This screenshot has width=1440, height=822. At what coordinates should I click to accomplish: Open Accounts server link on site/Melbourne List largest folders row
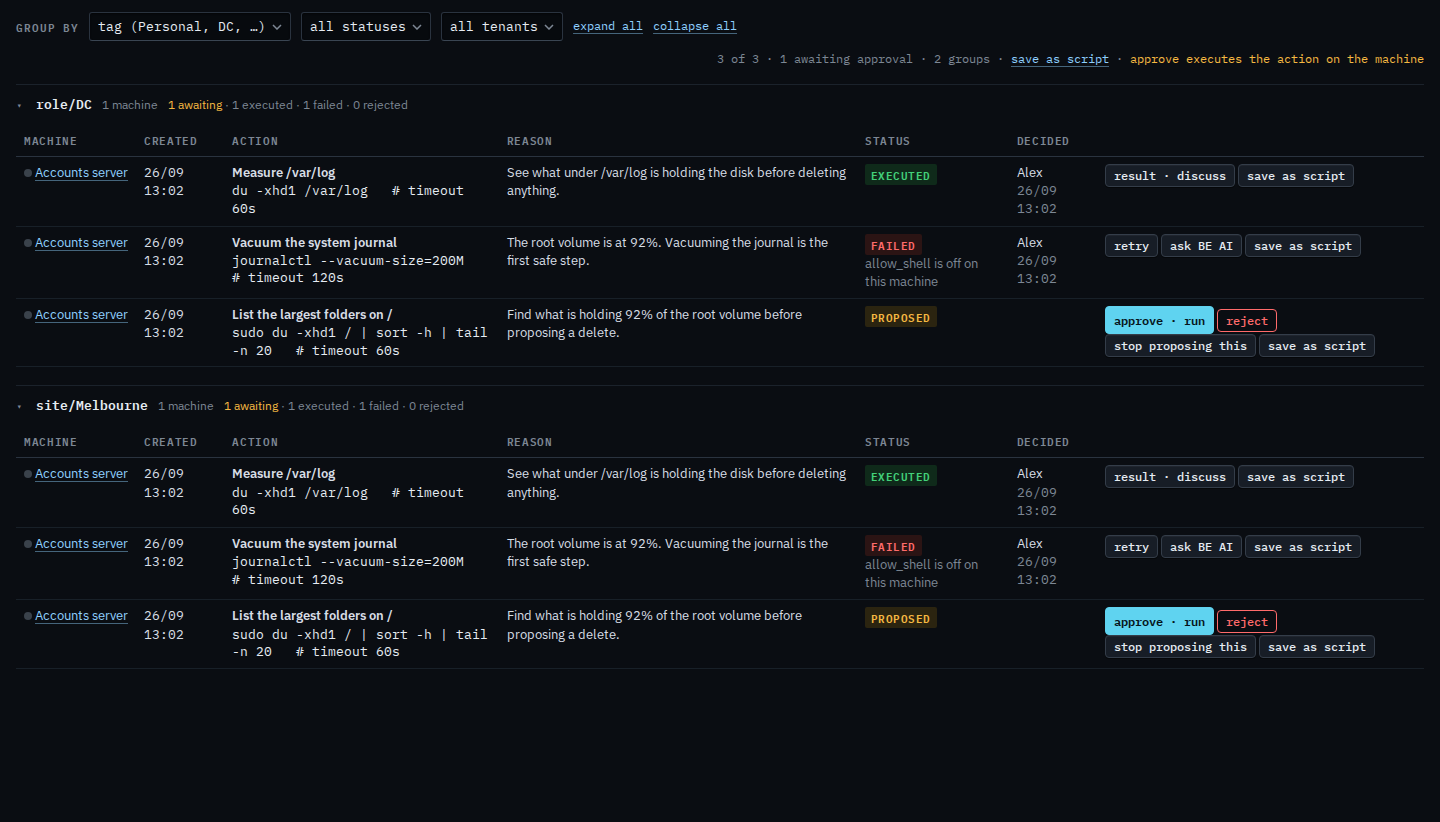click(x=81, y=616)
